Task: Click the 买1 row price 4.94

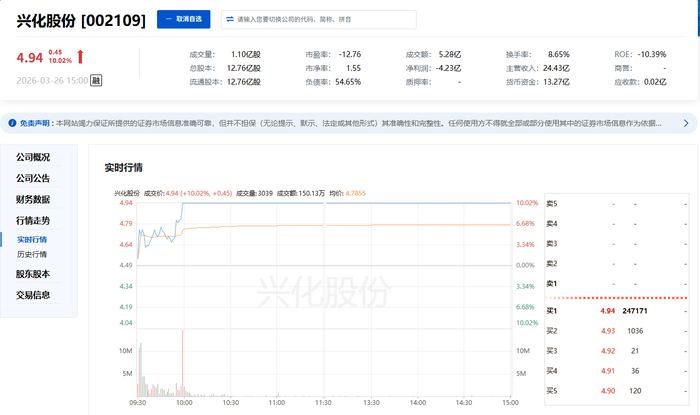Action: (608, 311)
